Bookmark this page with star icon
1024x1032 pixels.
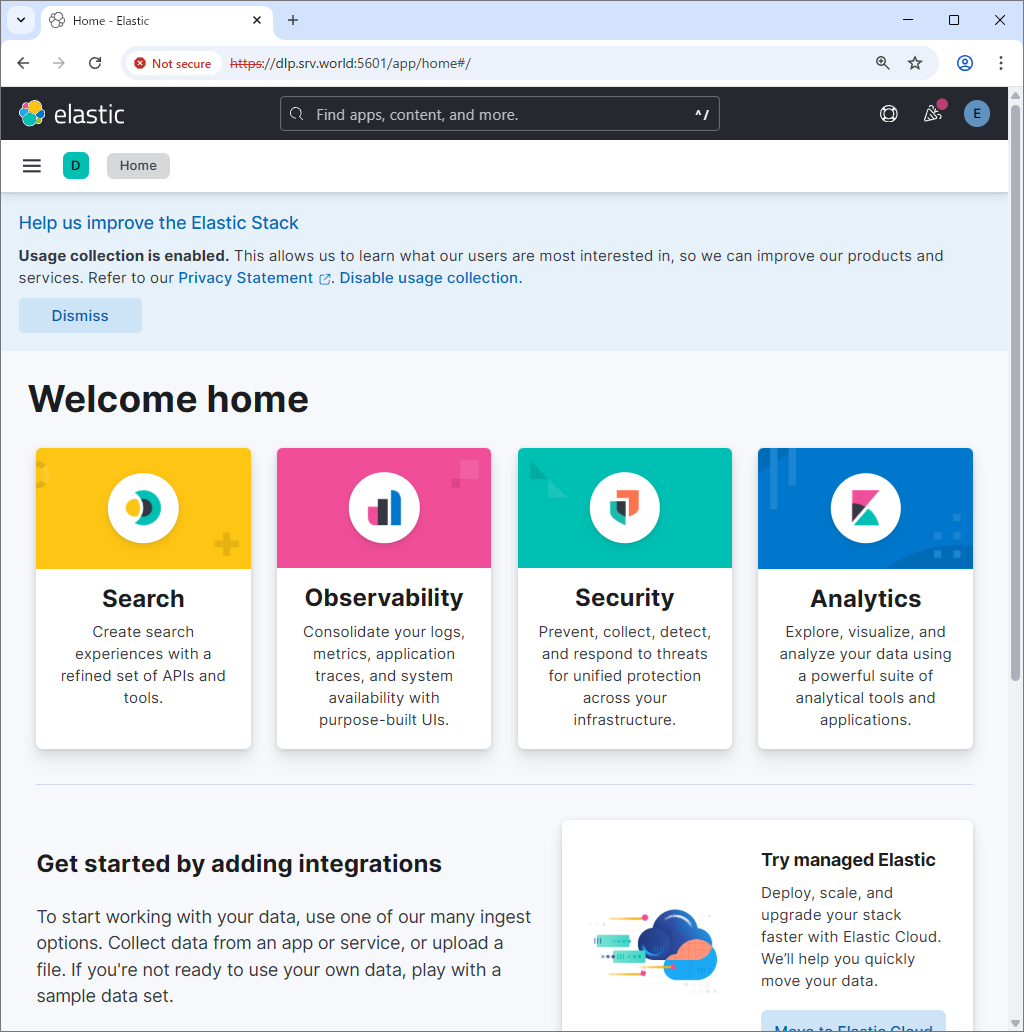click(x=915, y=63)
